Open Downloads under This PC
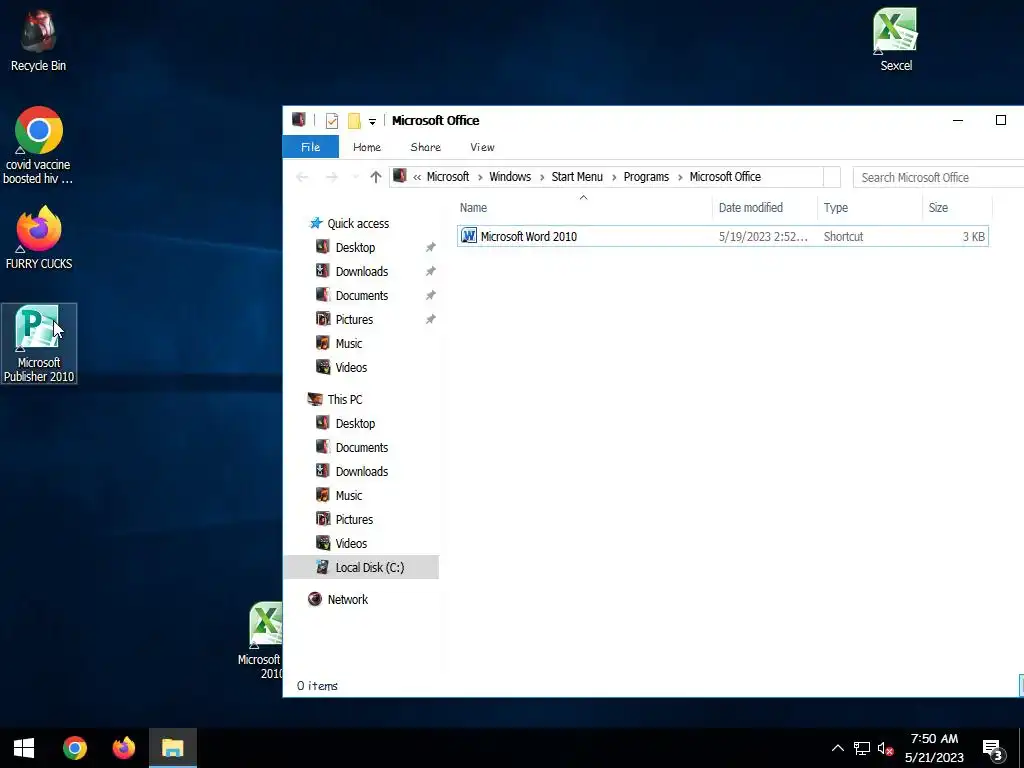This screenshot has height=768, width=1024. 362,472
